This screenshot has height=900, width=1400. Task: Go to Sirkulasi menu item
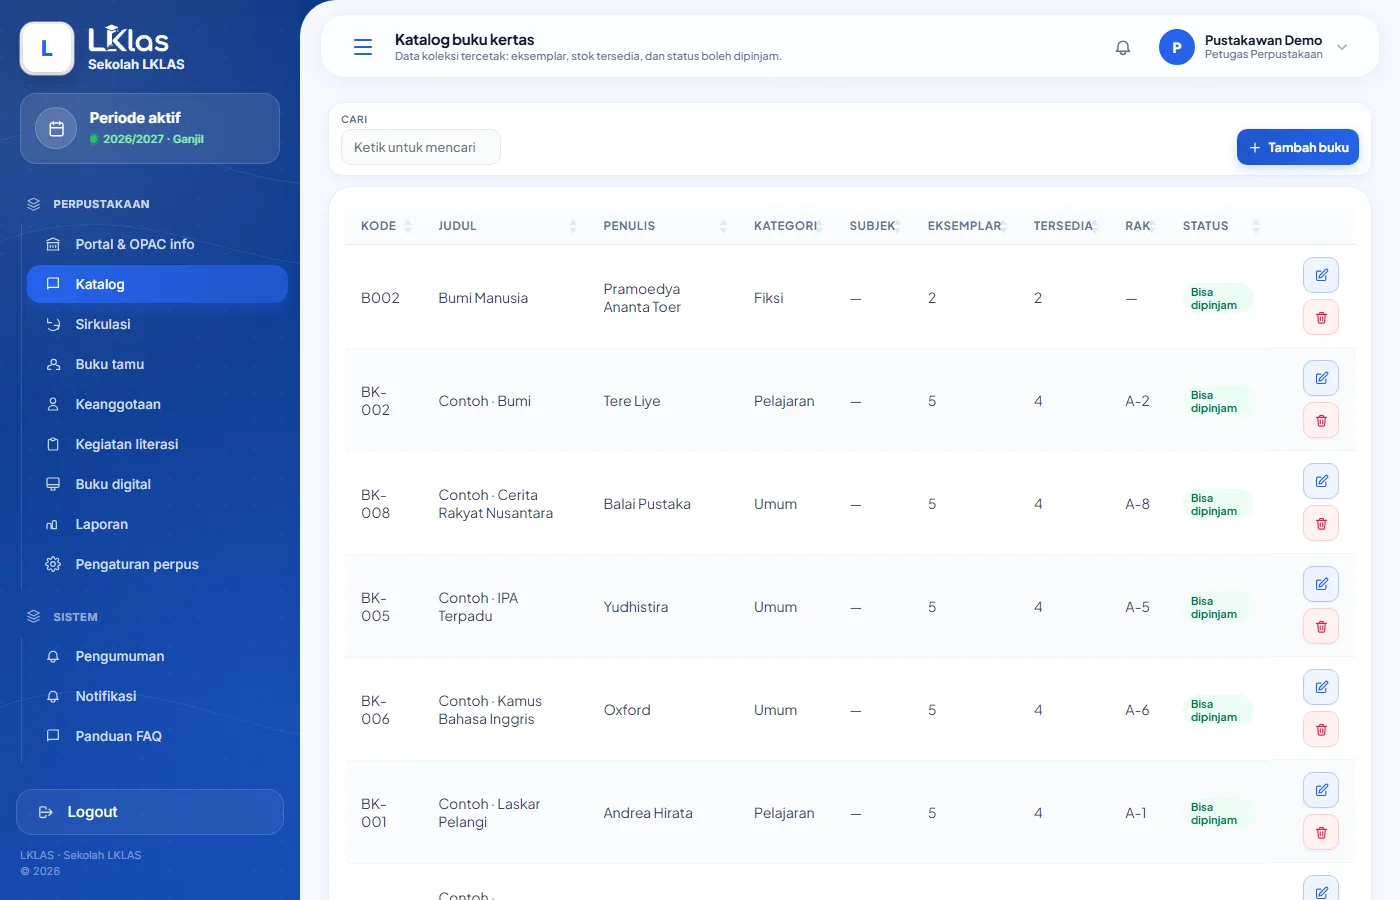157,324
